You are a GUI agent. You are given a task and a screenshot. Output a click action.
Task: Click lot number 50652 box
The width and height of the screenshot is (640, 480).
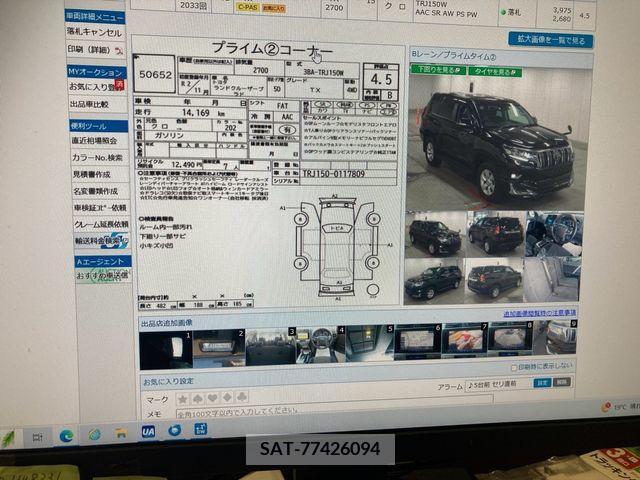pos(155,74)
